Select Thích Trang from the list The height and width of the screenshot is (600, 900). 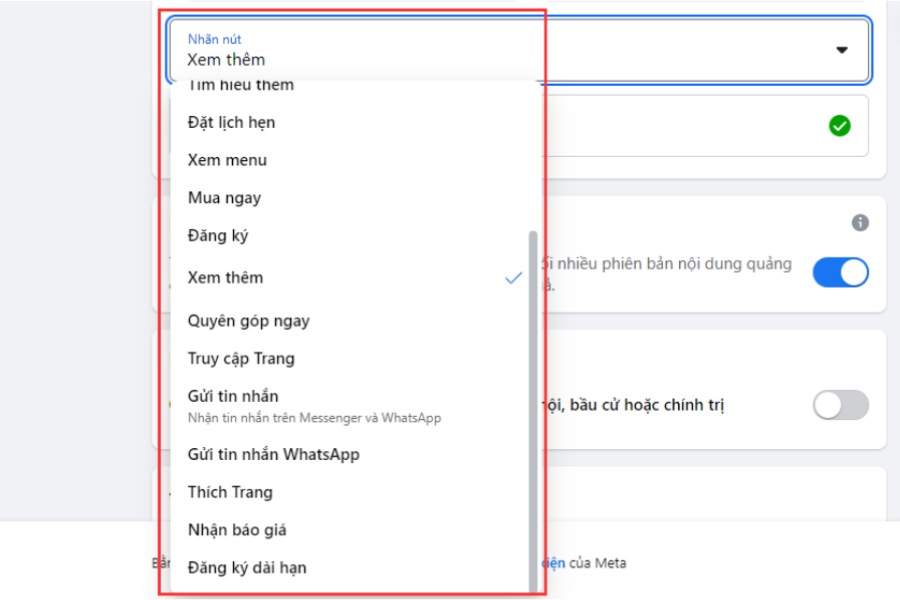click(x=230, y=492)
